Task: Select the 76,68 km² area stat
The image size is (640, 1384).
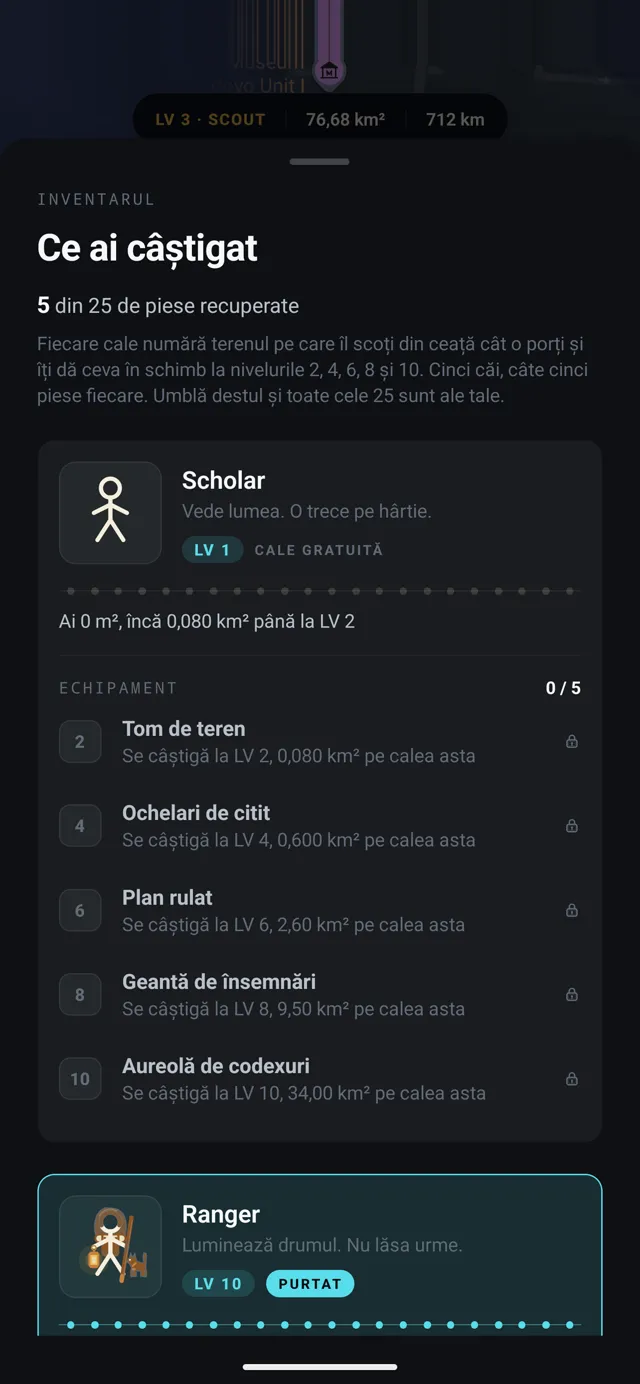Action: pos(345,120)
